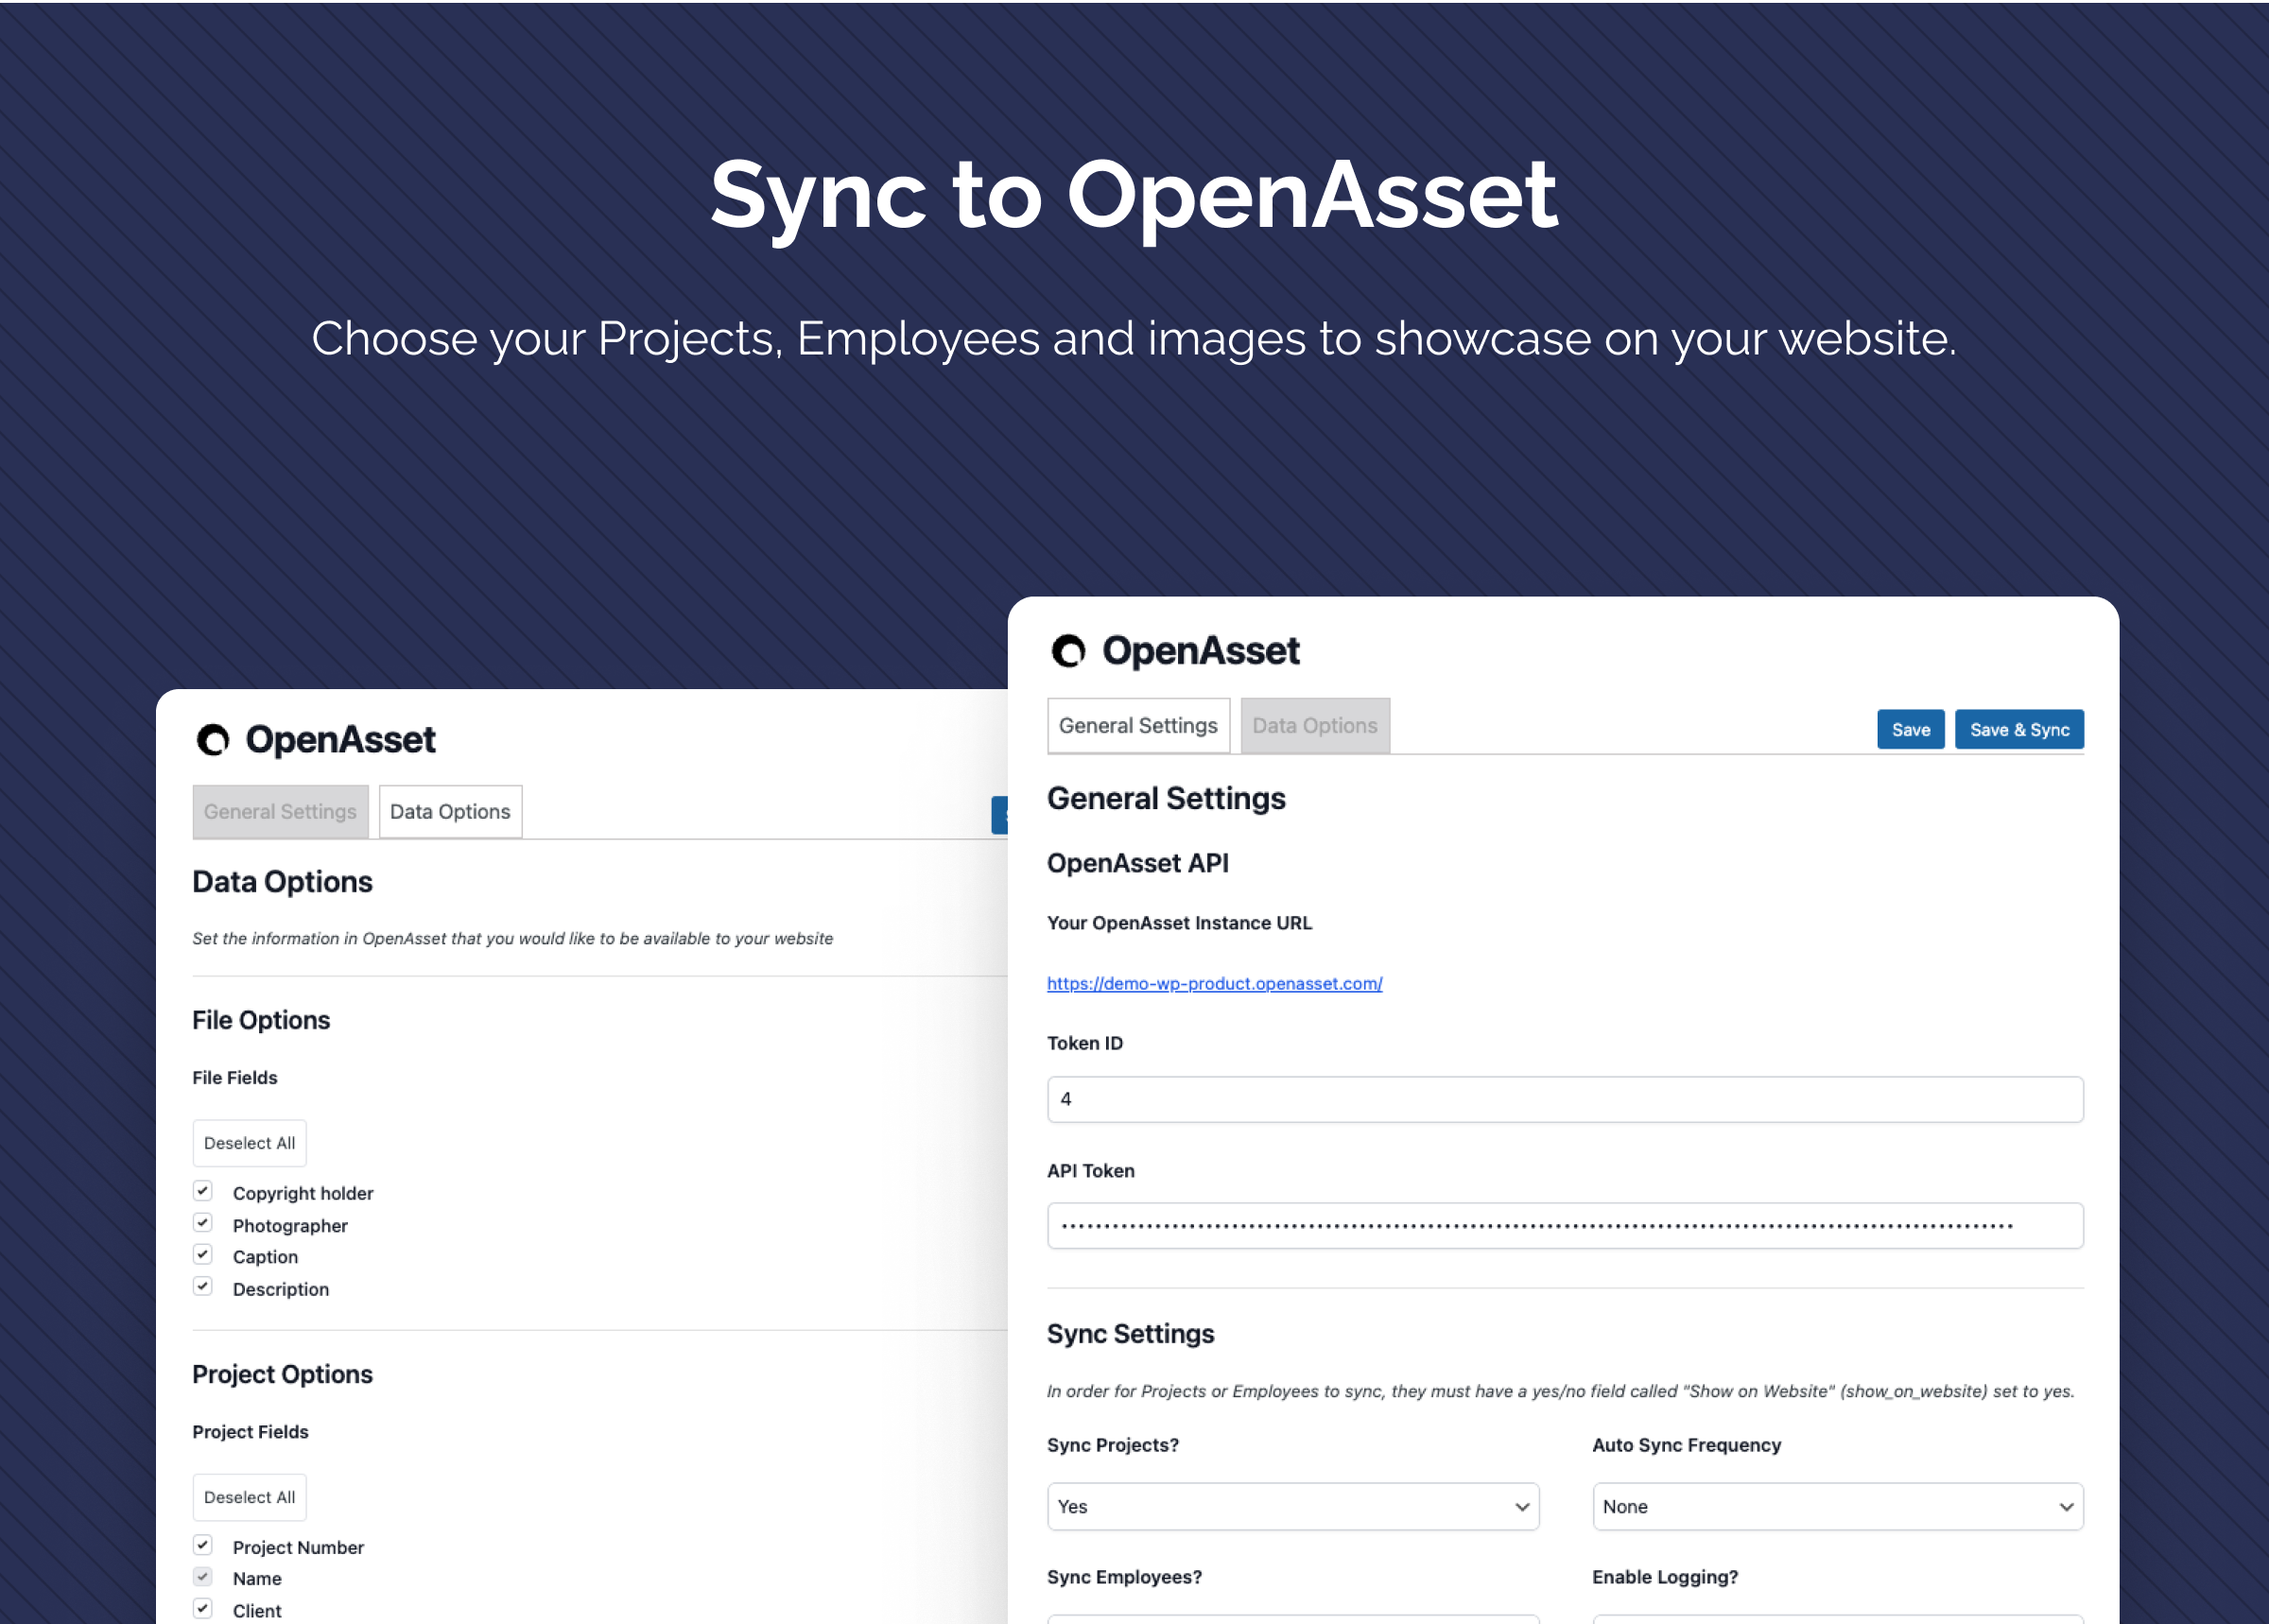Screen dimensions: 2269x1624
Task: Uncheck the Caption file field
Action: 203,1255
